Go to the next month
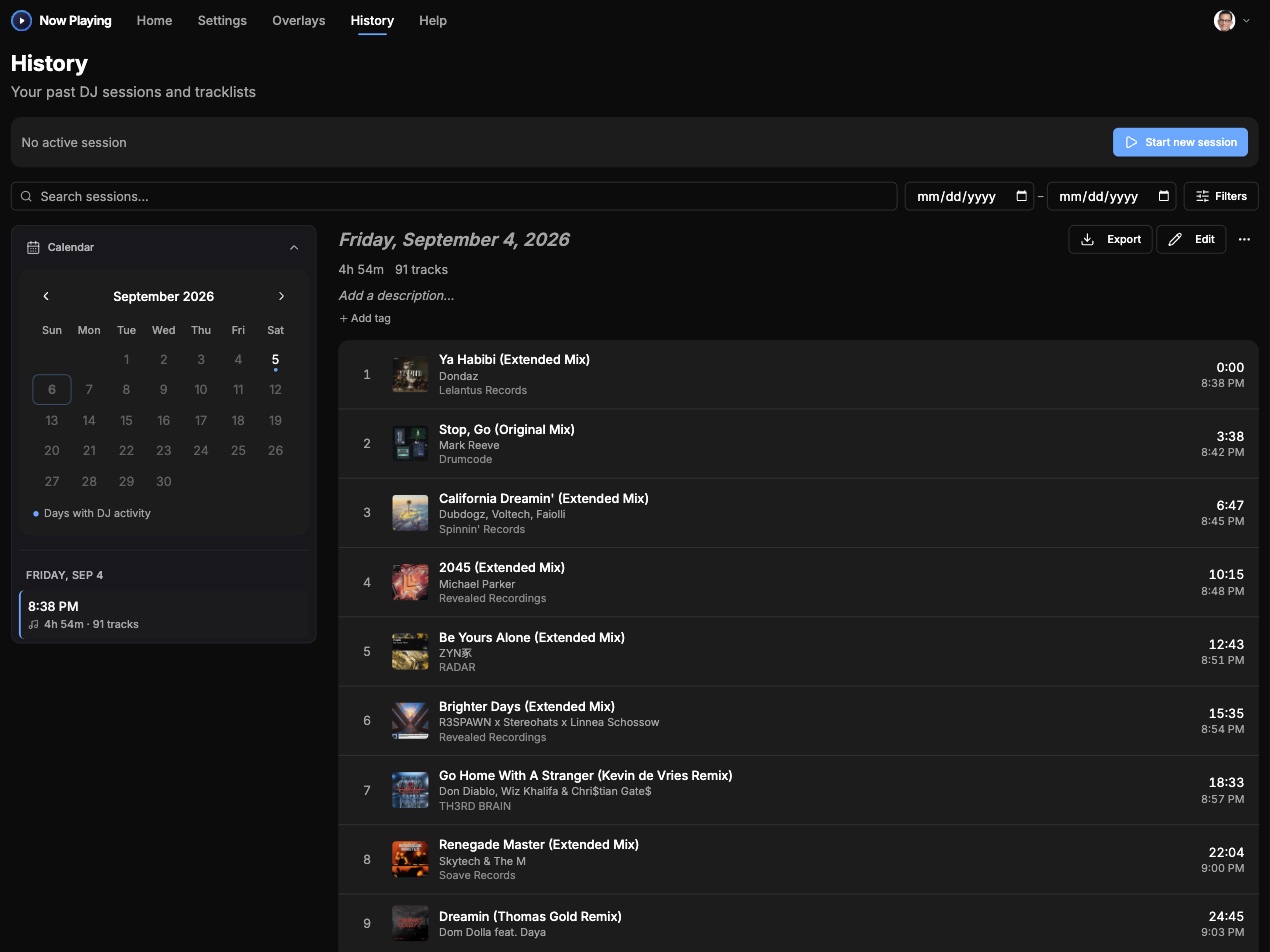The width and height of the screenshot is (1270, 952). 281,296
